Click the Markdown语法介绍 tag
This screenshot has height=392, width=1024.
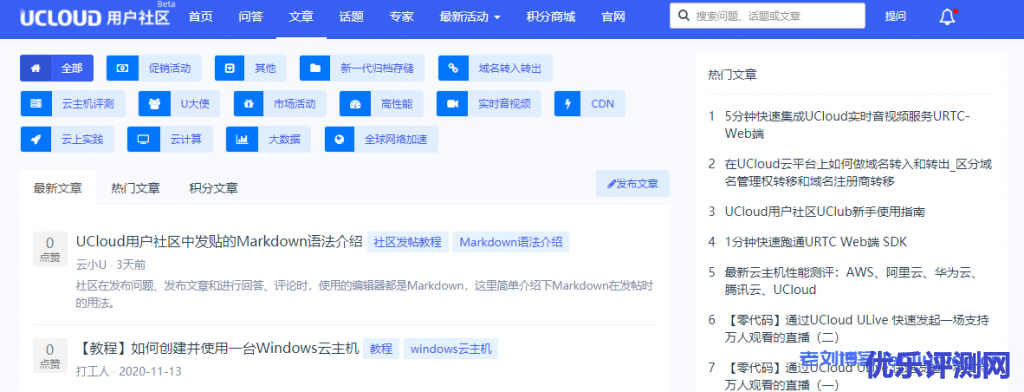[x=511, y=242]
